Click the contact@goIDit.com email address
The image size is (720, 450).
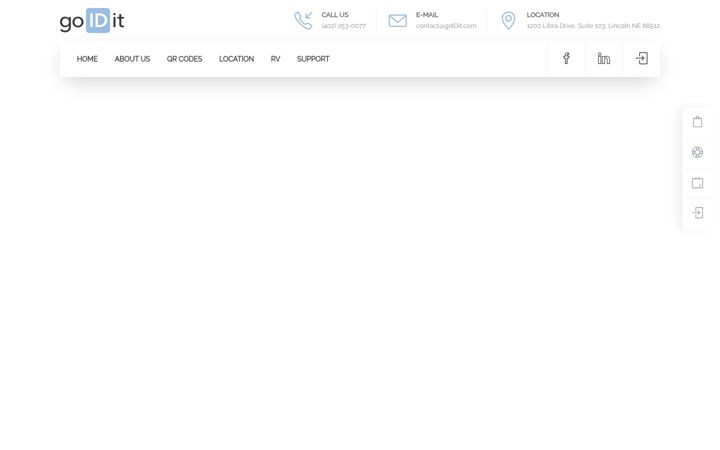(x=446, y=26)
